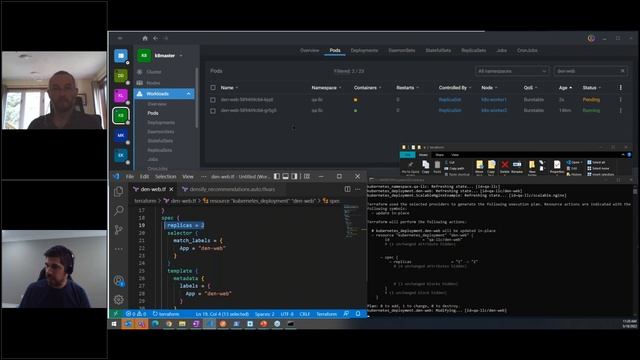Select the EK cluster in Lens hotbar
Image resolution: width=640 pixels, height=360 pixels.
tap(121, 156)
